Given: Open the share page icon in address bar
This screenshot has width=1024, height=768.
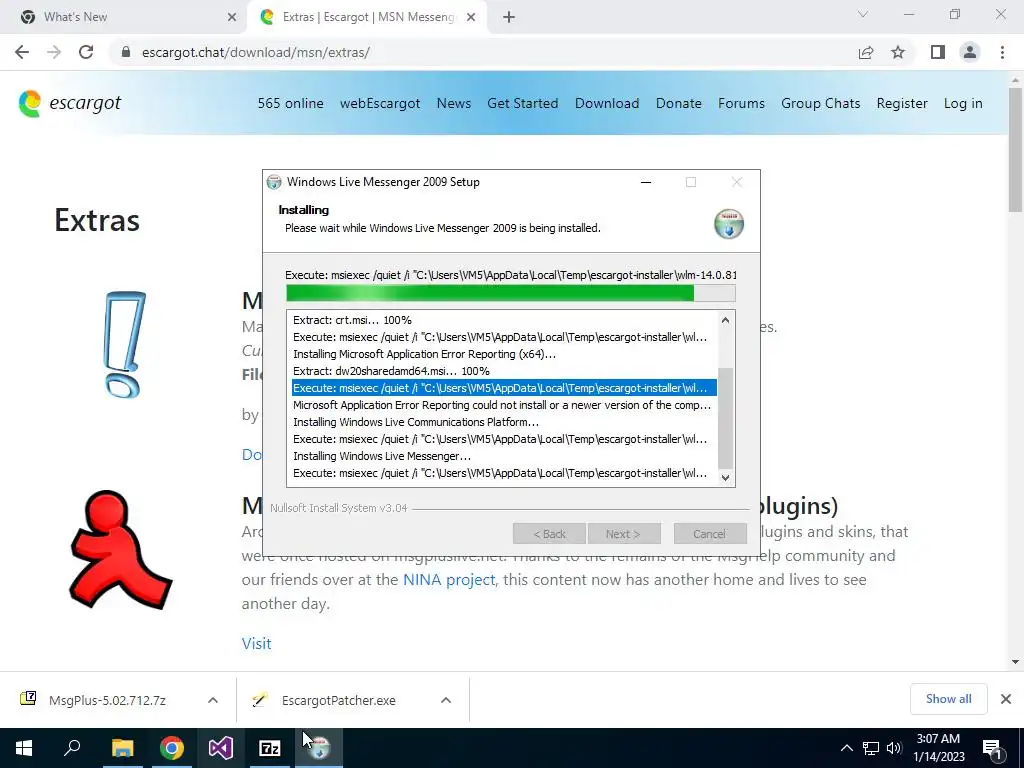Looking at the screenshot, I should 866,52.
